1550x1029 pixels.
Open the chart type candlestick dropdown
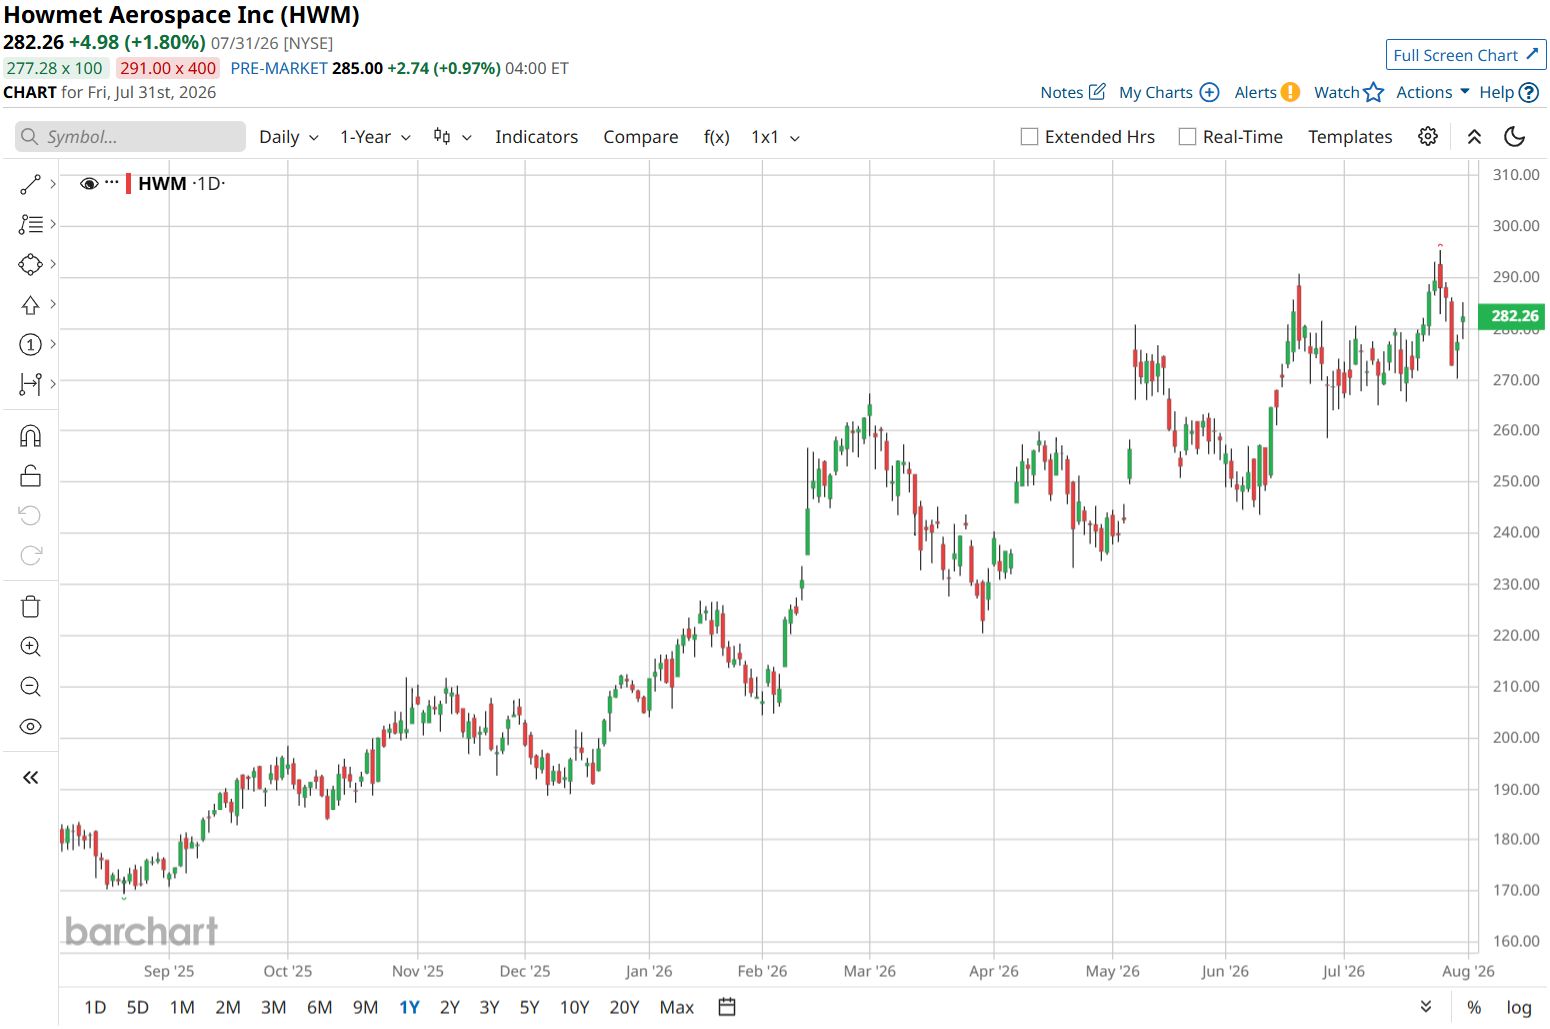click(452, 137)
